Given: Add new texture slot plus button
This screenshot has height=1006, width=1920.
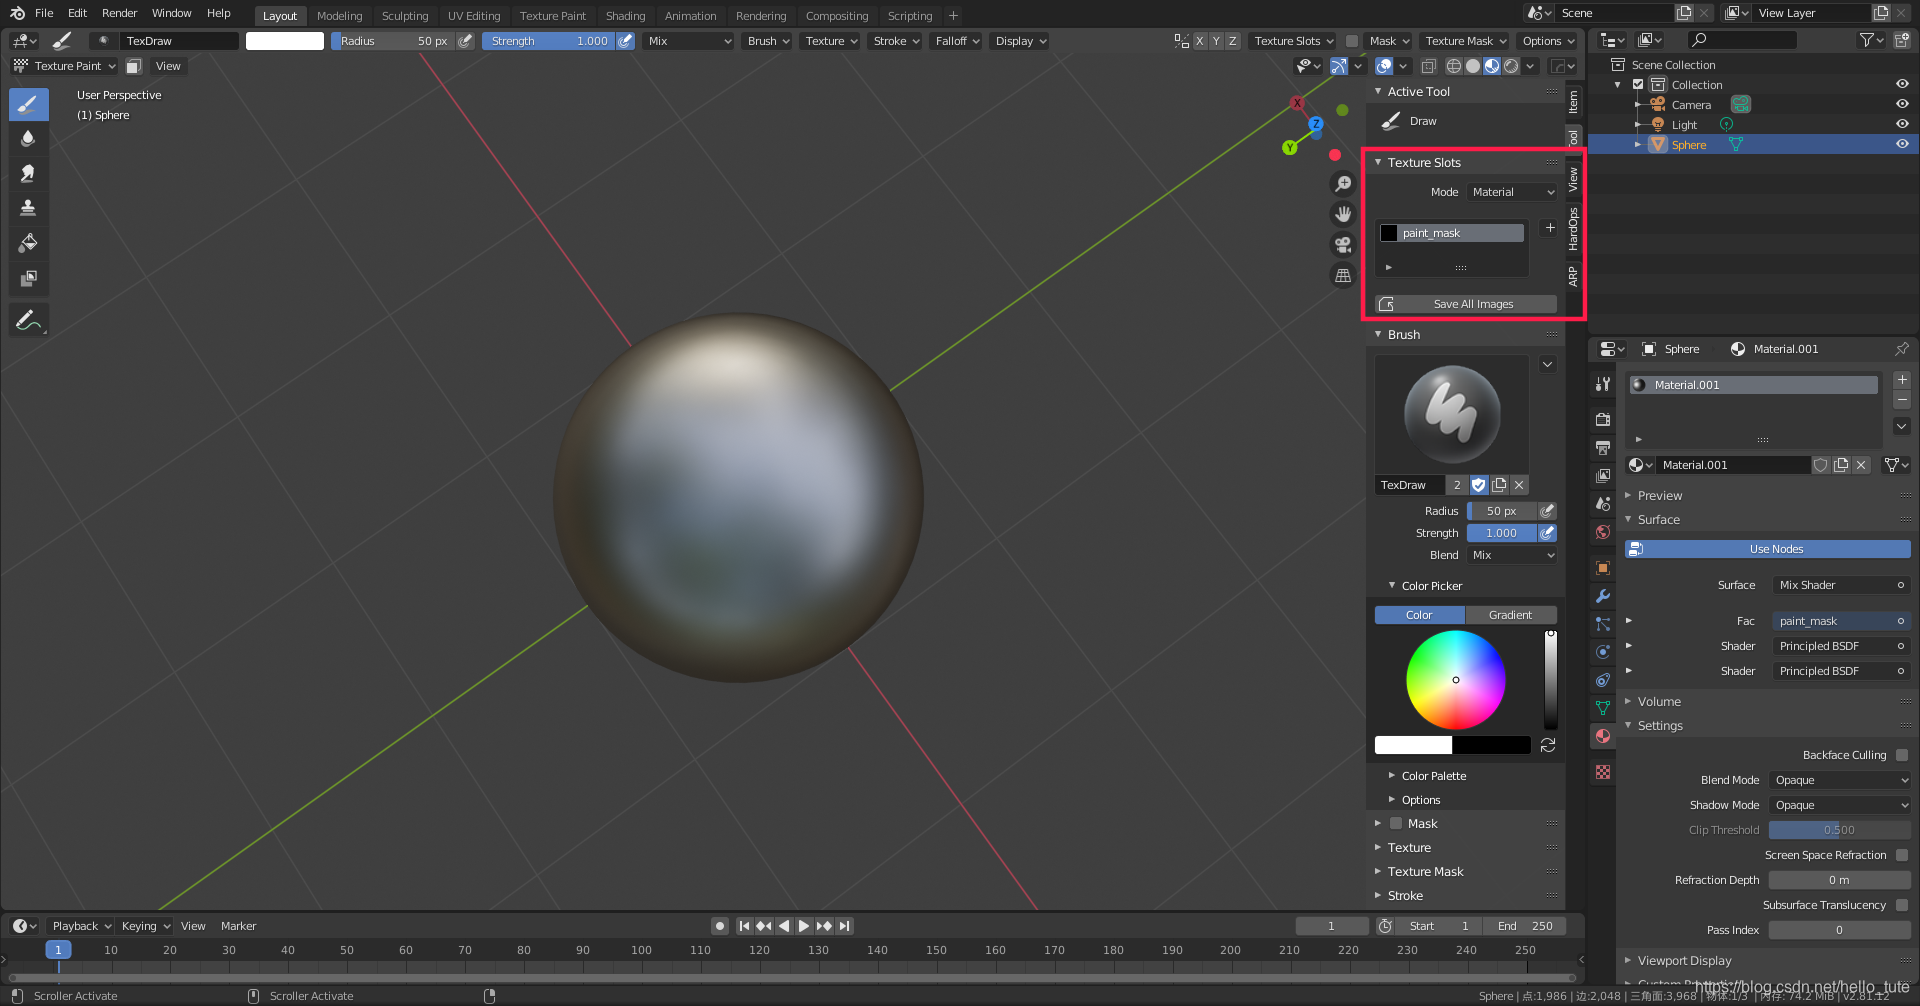Looking at the screenshot, I should (1549, 228).
